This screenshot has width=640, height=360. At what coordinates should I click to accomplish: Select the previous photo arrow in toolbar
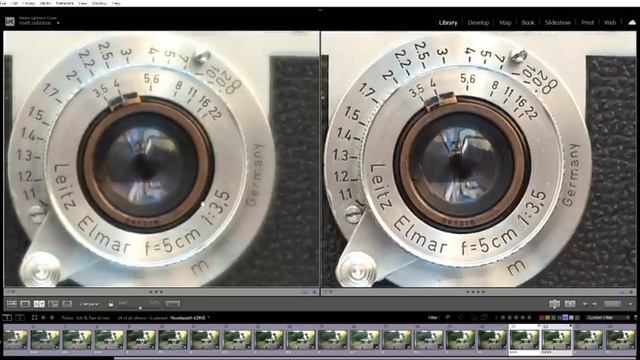coord(585,304)
